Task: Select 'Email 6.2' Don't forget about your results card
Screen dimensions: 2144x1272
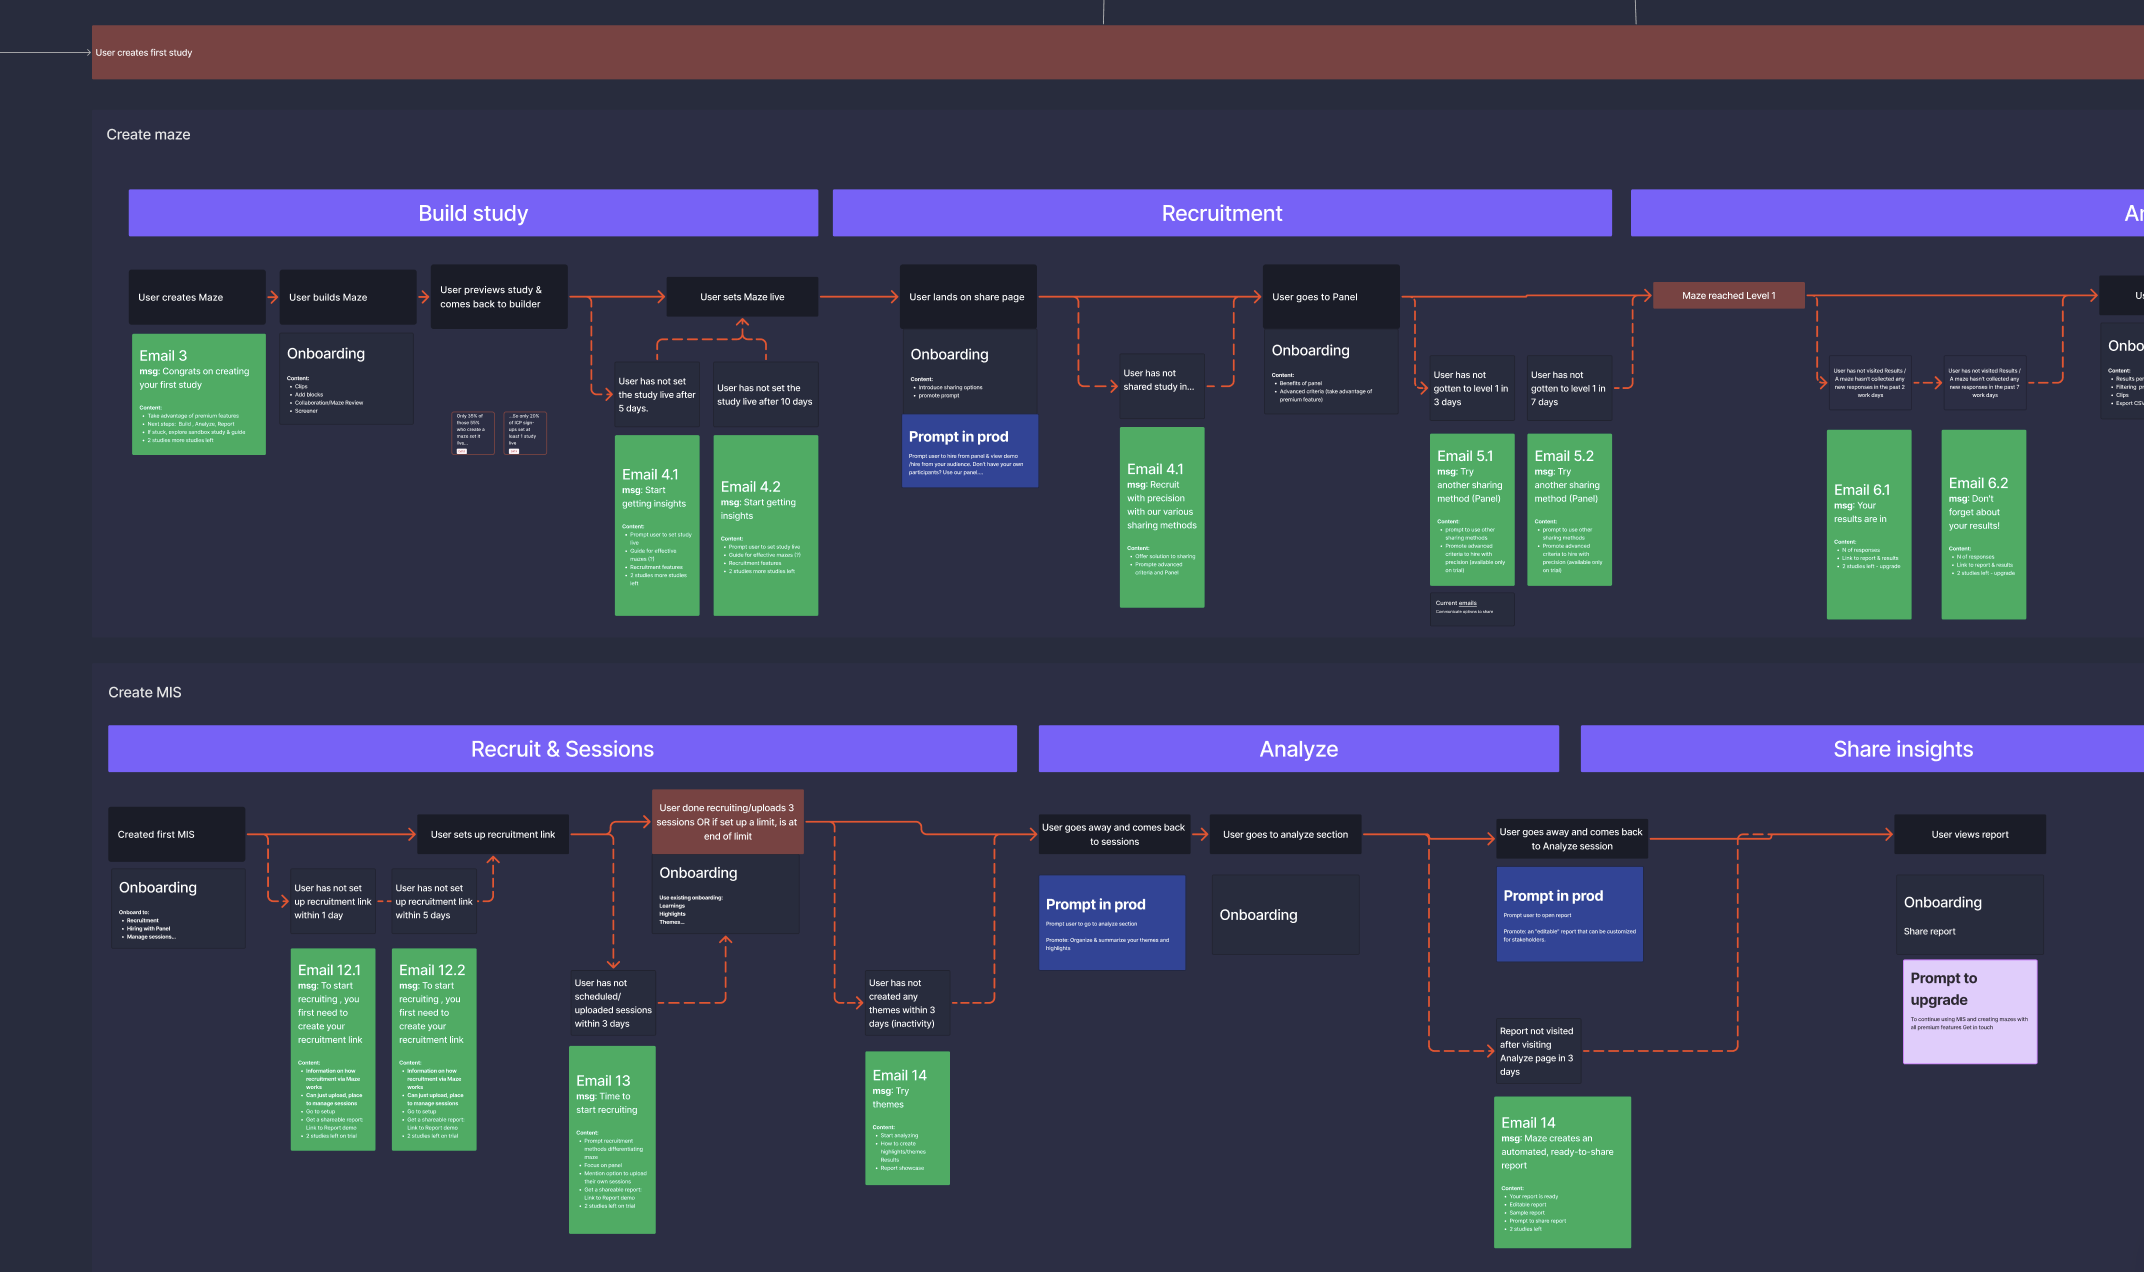Action: pyautogui.click(x=1984, y=524)
